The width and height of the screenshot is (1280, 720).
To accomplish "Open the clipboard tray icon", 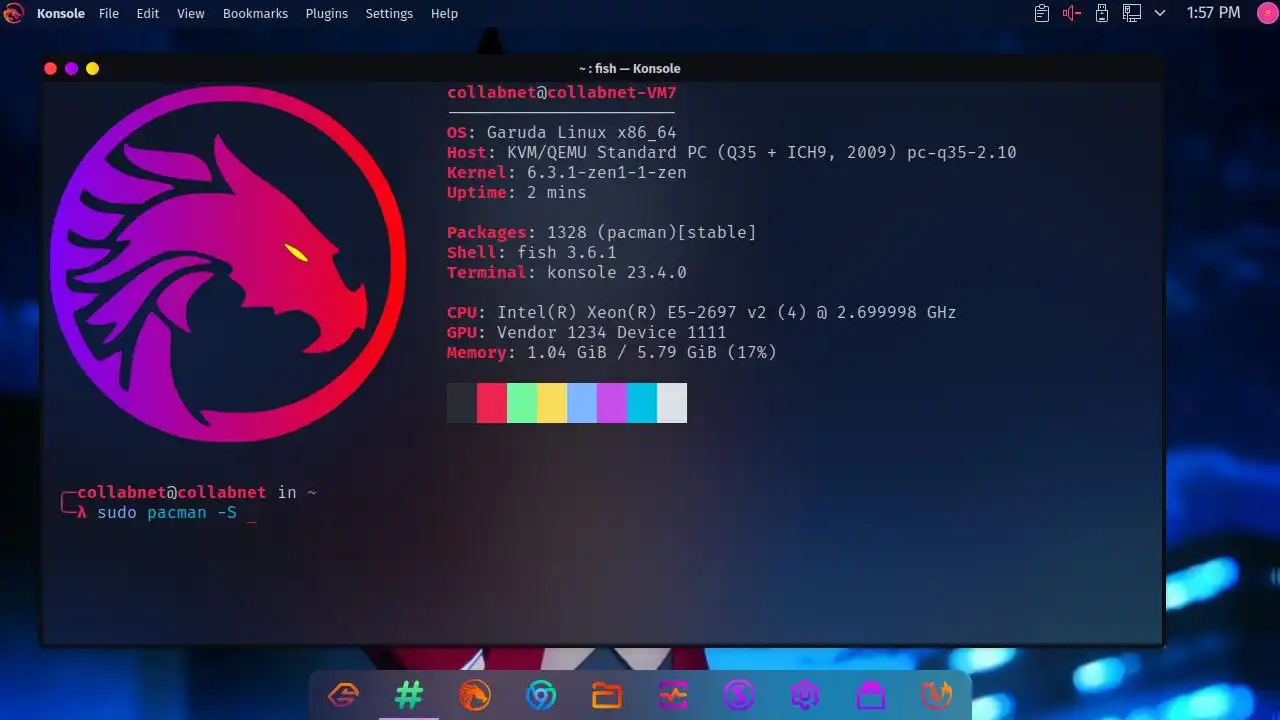I will [x=1042, y=13].
